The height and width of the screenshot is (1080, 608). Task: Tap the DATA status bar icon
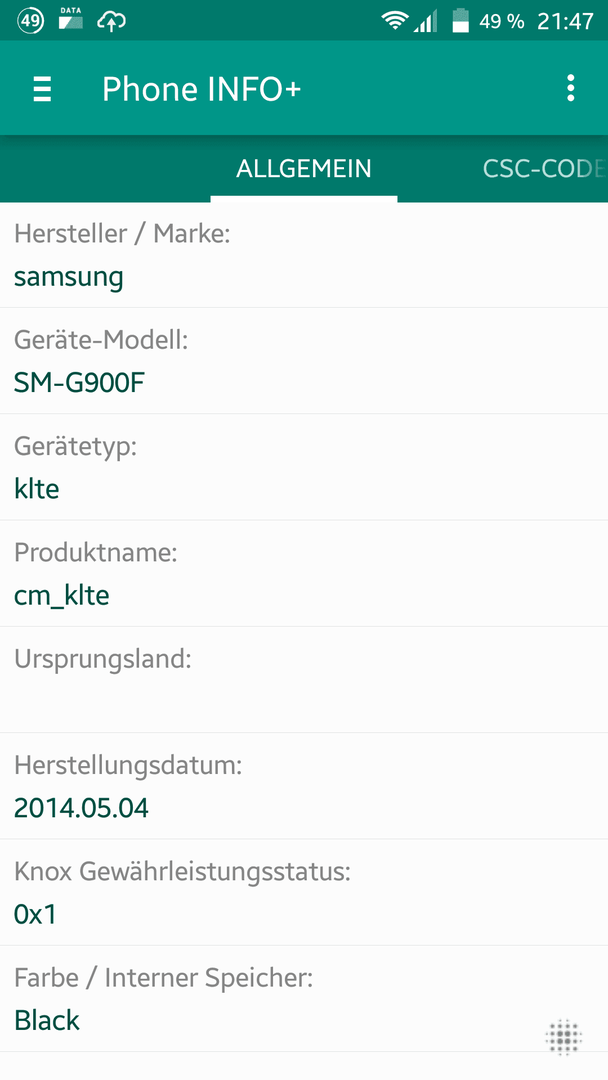[x=71, y=19]
